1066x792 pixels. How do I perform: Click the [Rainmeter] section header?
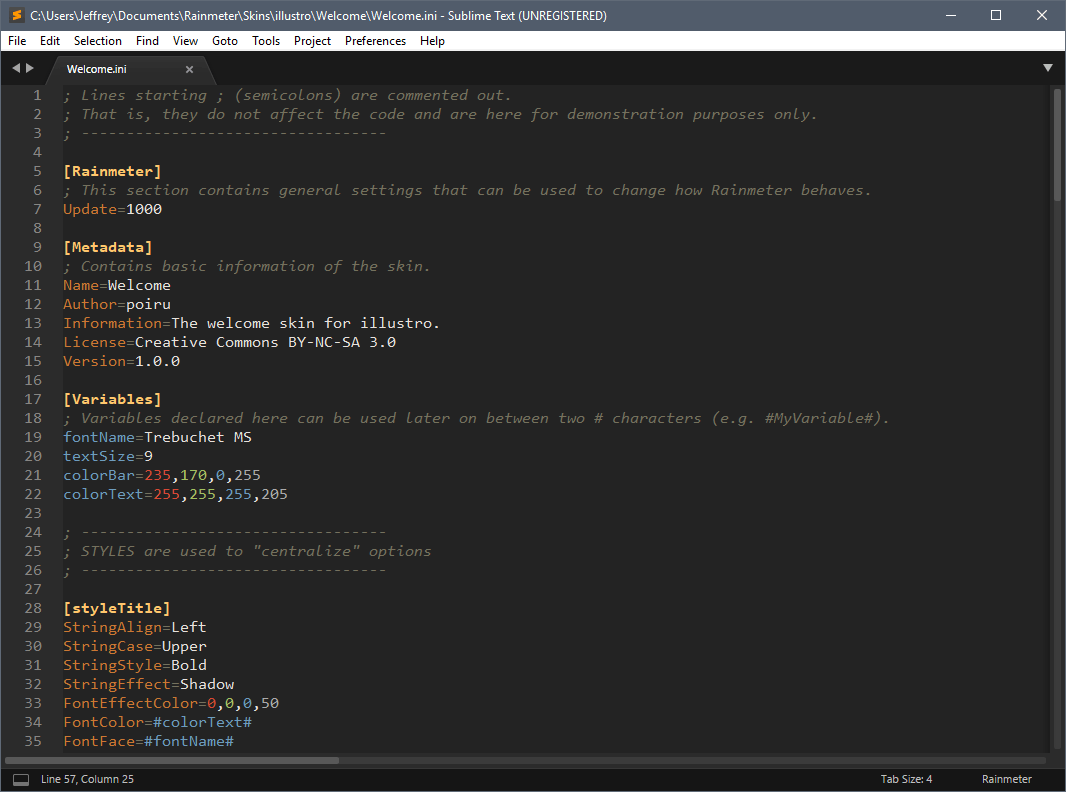112,171
